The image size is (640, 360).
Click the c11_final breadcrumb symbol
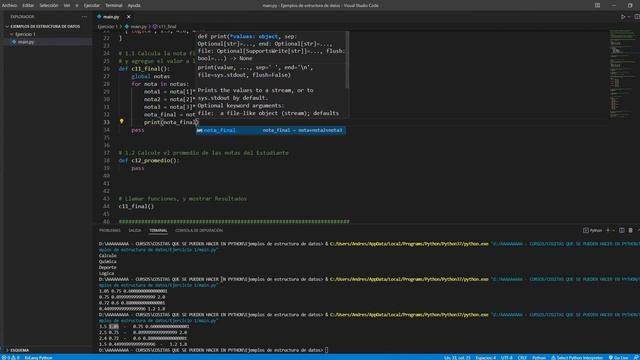point(165,27)
